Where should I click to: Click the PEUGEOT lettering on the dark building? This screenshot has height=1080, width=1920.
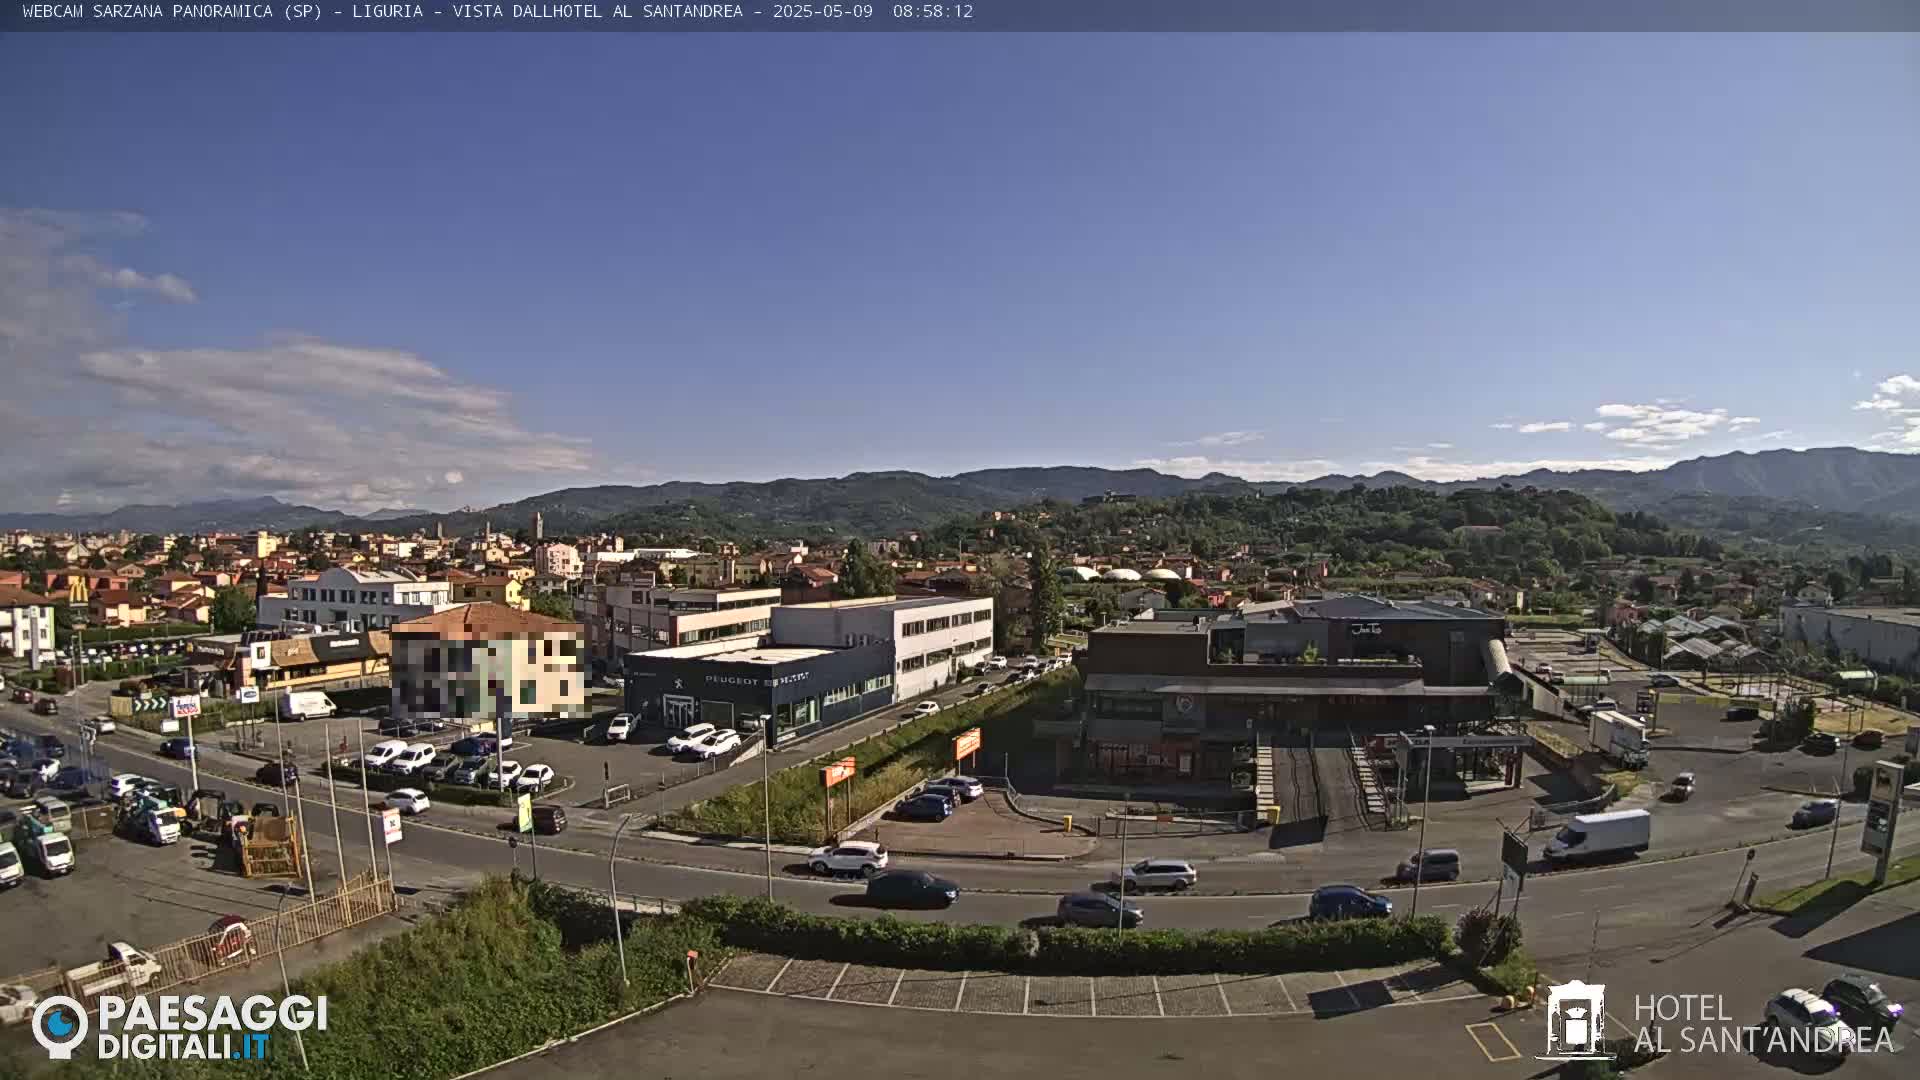coord(732,680)
